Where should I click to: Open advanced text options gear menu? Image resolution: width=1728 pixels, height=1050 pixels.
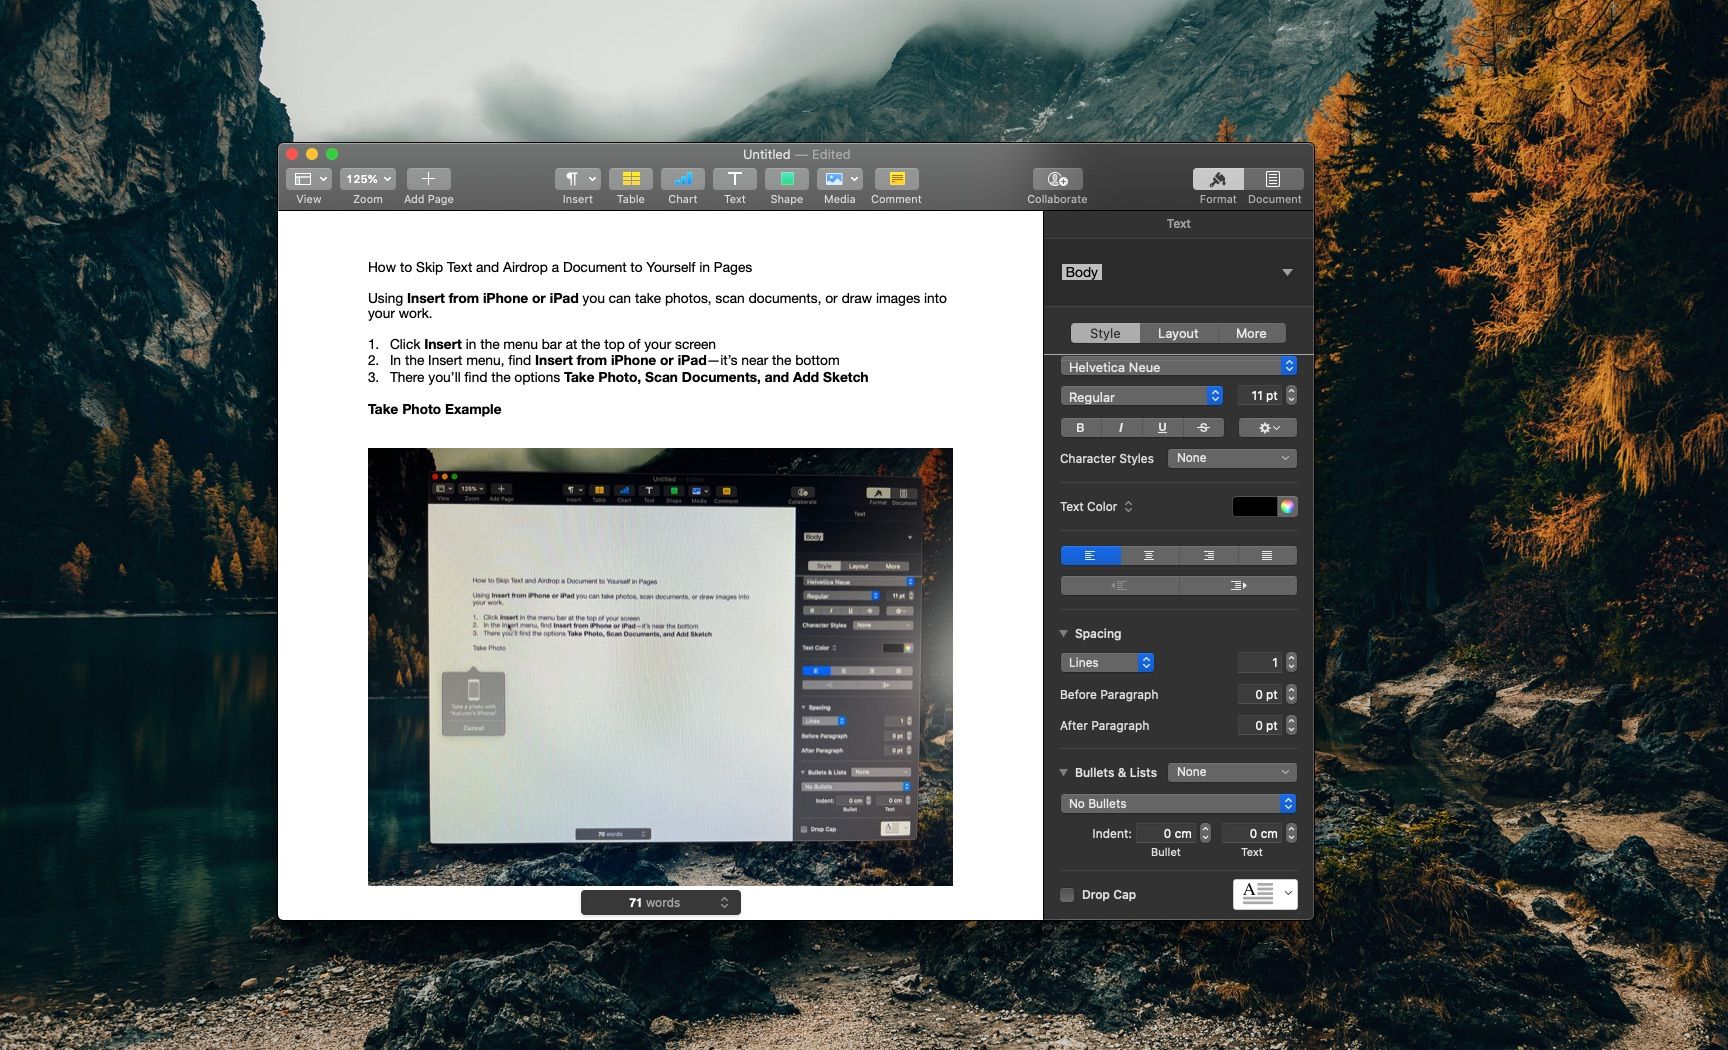[x=1268, y=427]
